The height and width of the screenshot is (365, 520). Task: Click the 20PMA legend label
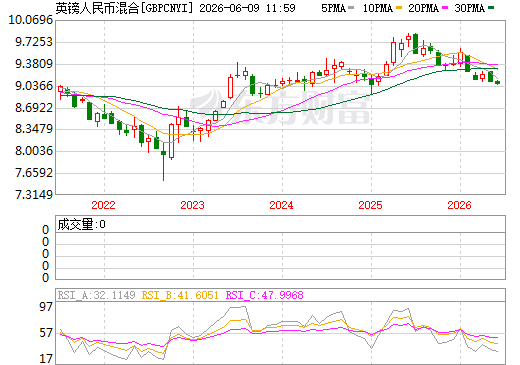click(423, 8)
